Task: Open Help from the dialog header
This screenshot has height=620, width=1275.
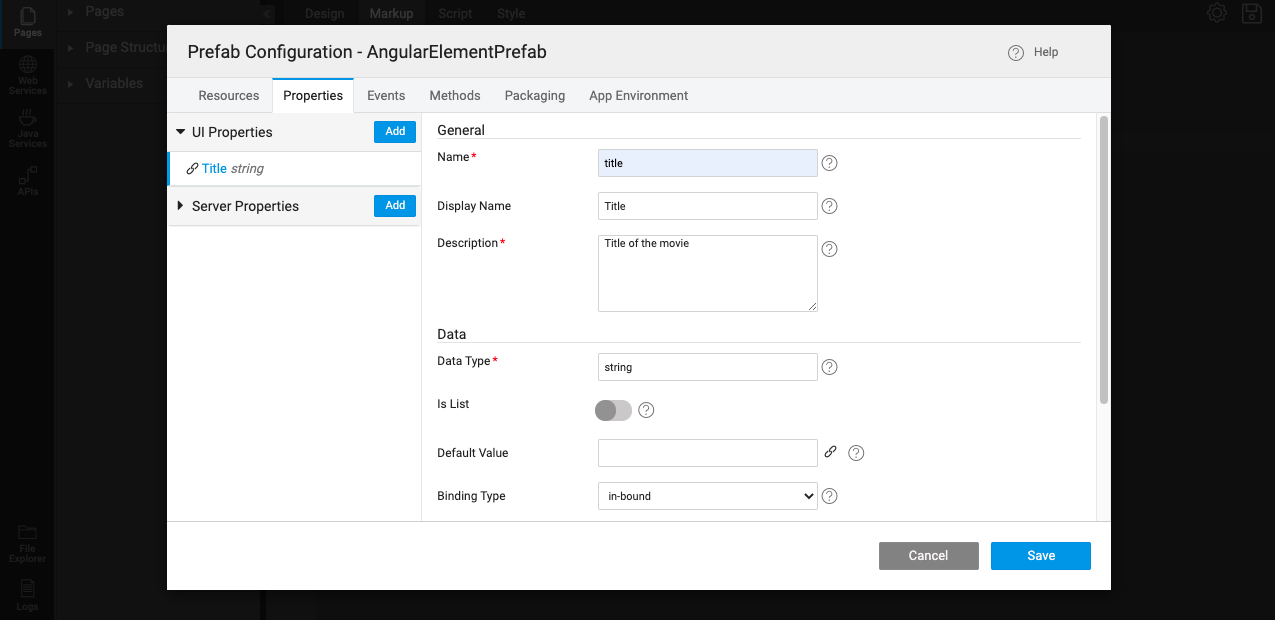Action: (x=1033, y=53)
